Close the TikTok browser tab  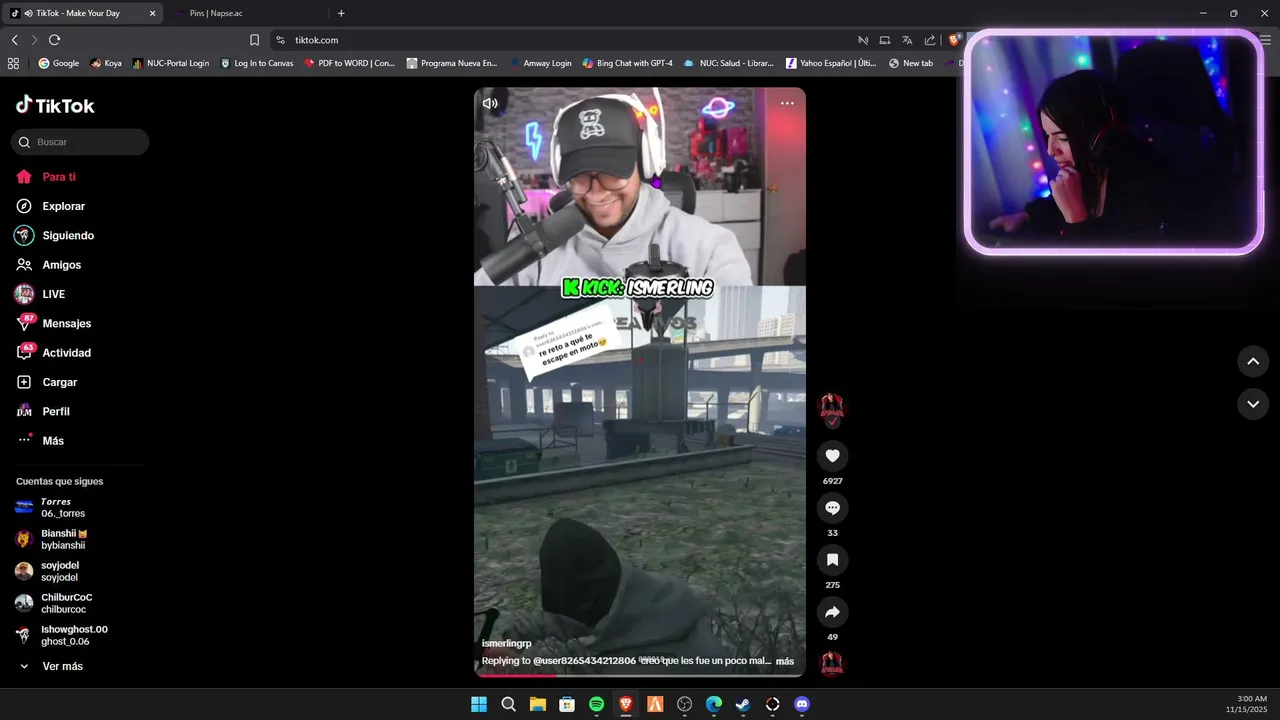152,13
